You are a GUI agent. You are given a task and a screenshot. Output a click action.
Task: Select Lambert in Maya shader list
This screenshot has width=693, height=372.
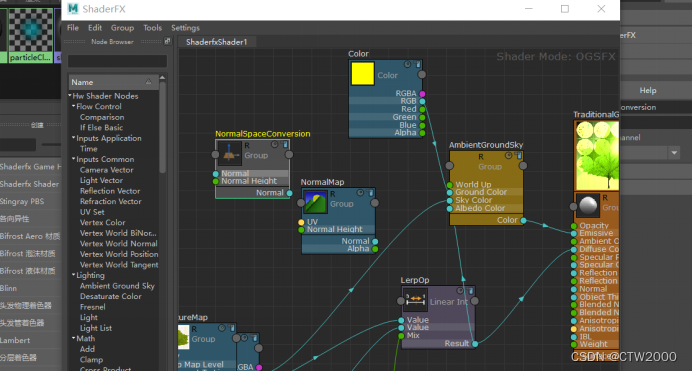pos(15,340)
